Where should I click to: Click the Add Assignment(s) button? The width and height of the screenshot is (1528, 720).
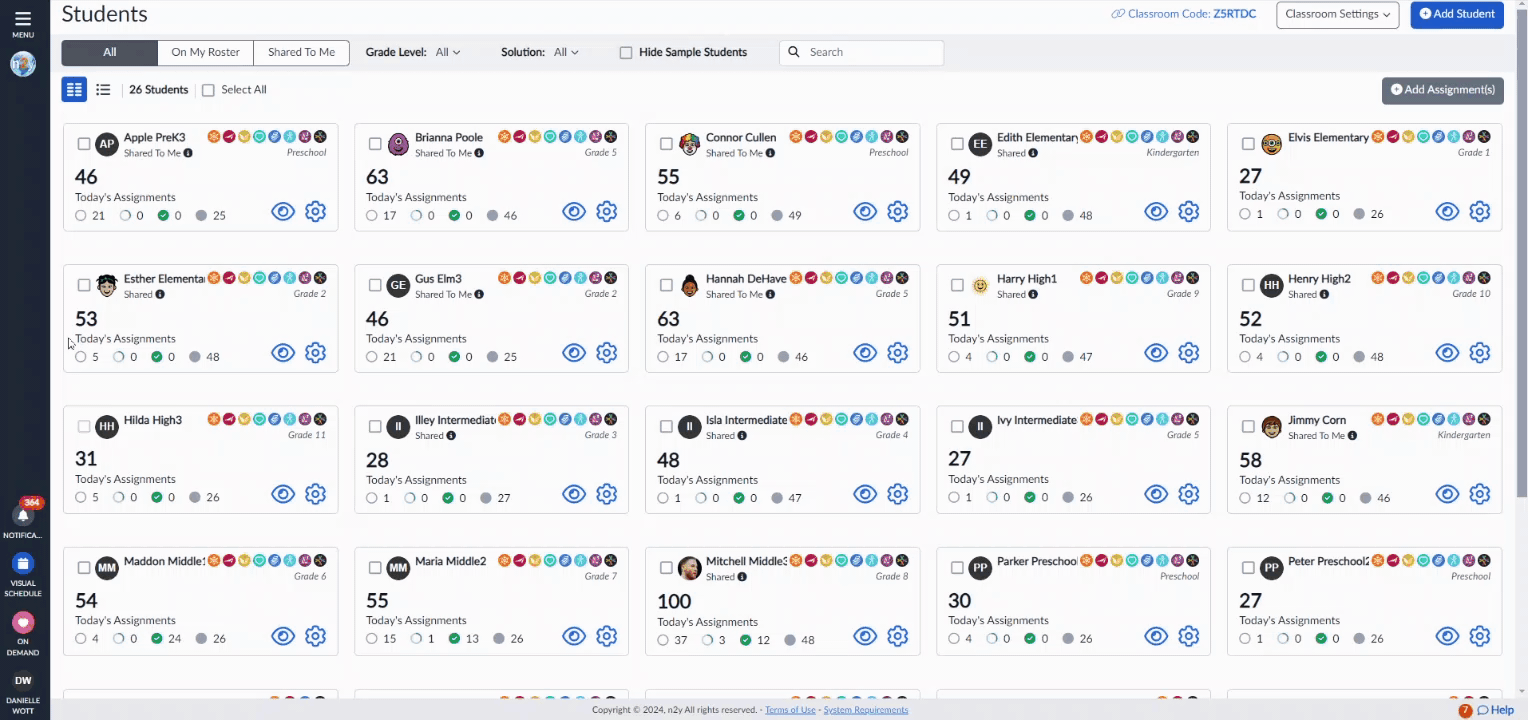click(1442, 90)
